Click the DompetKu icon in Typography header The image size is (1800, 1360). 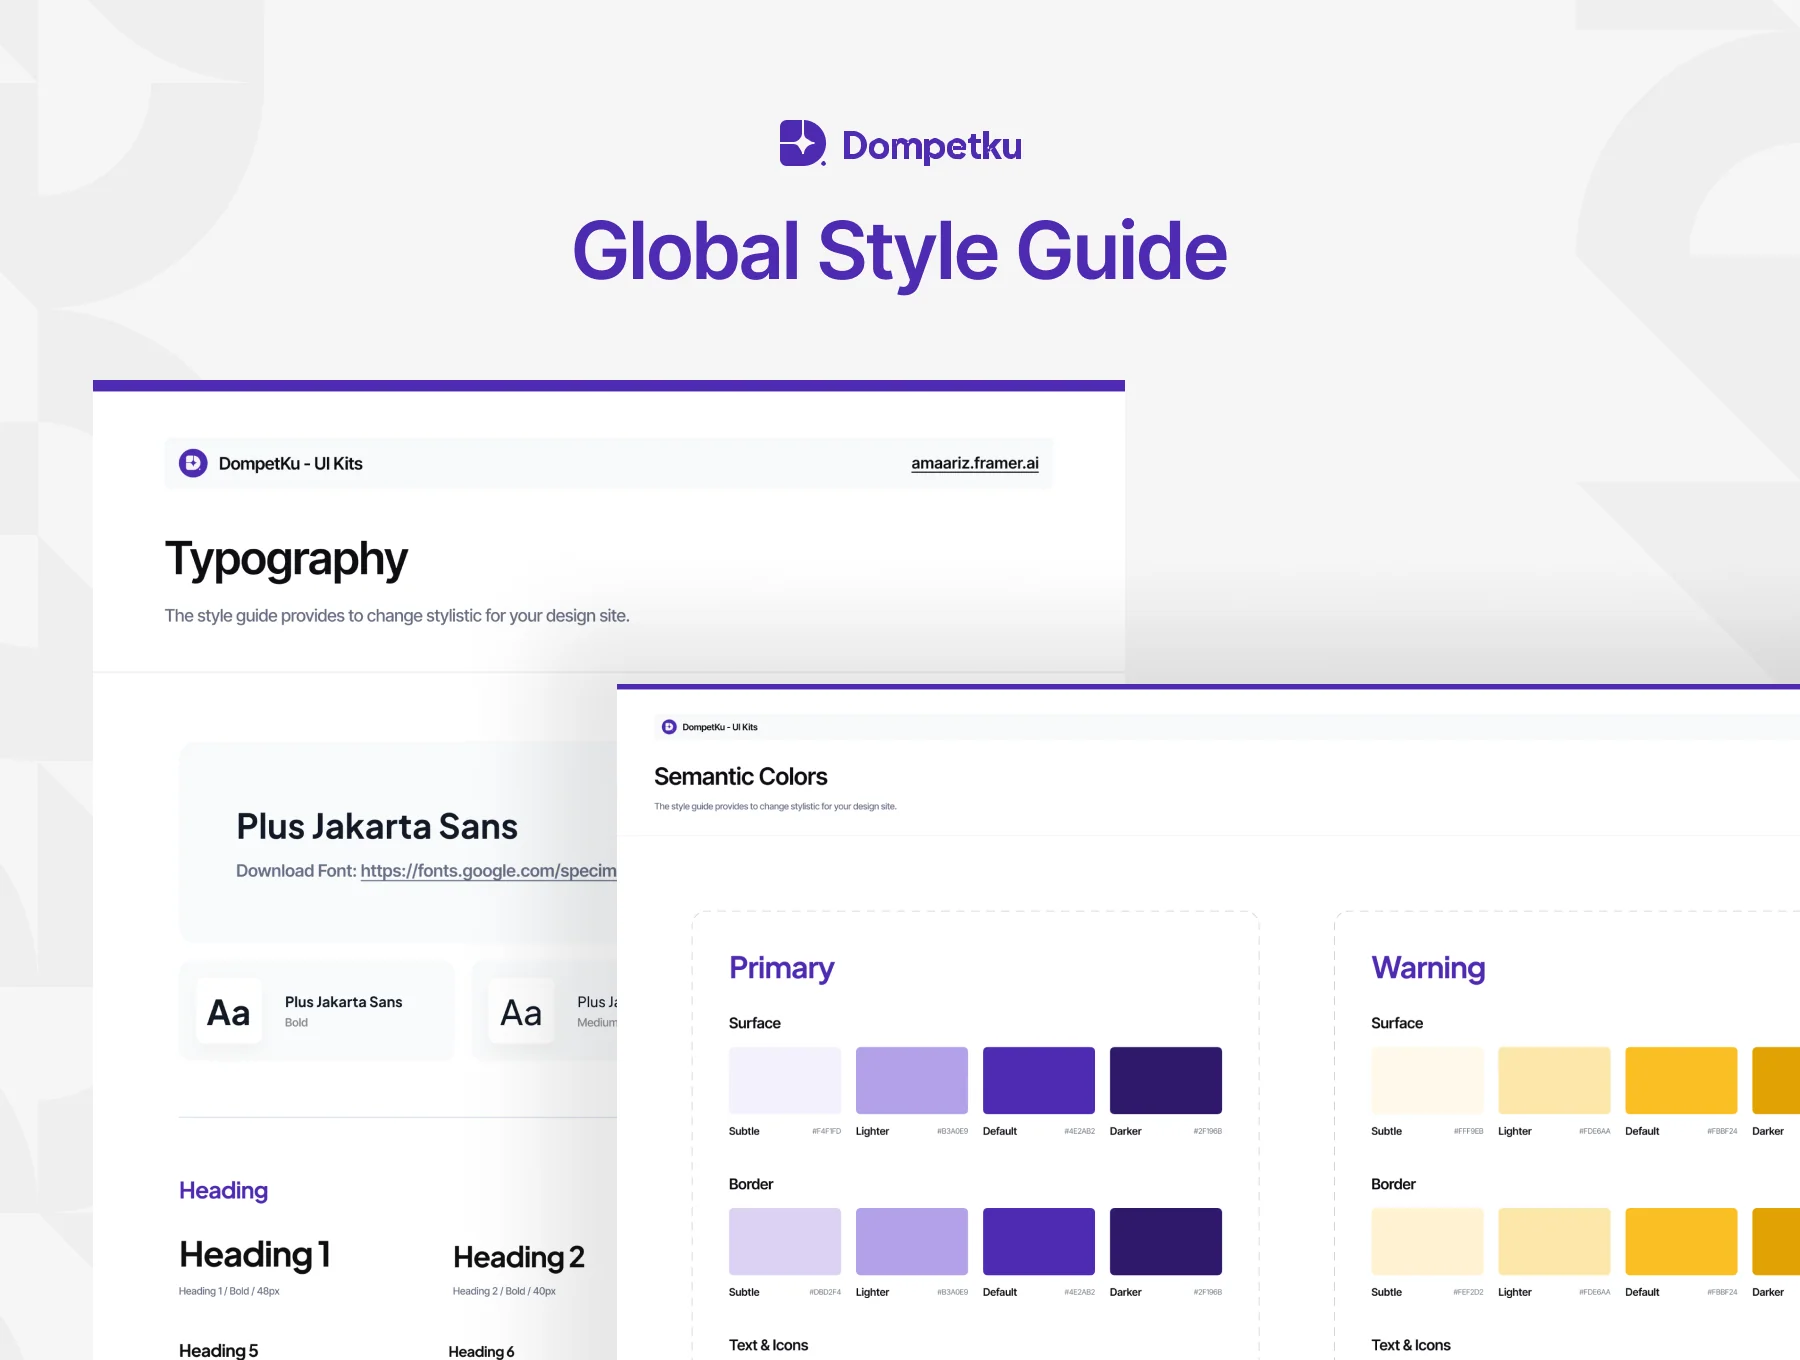coord(193,463)
